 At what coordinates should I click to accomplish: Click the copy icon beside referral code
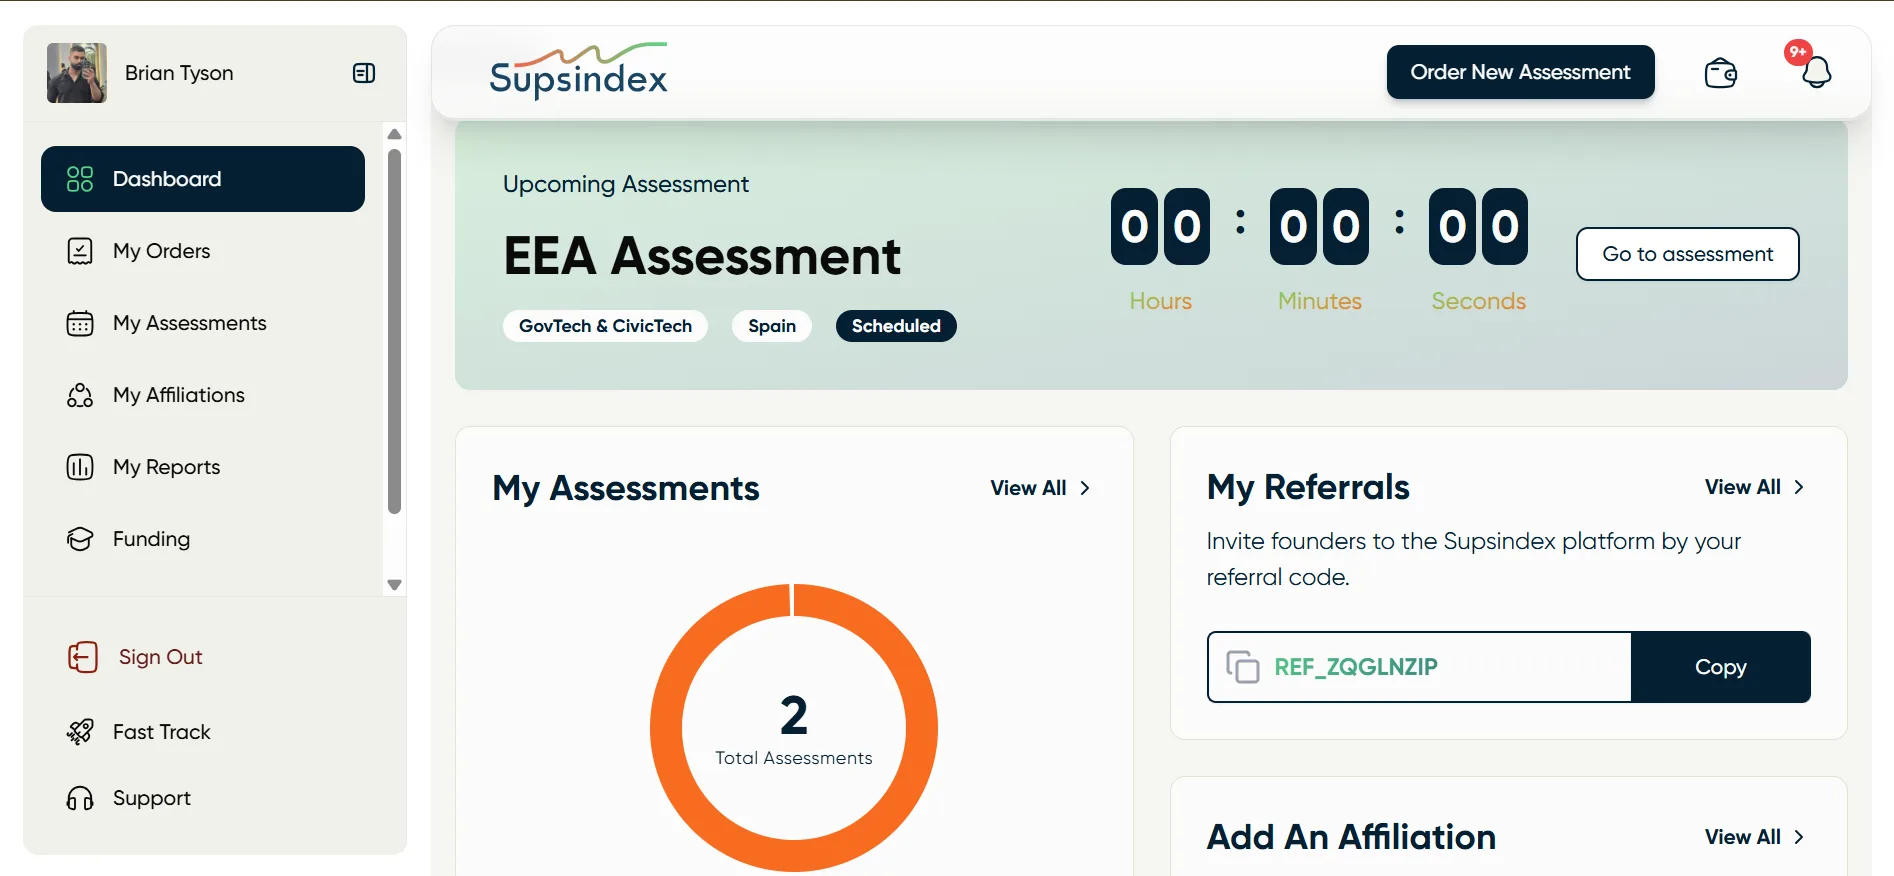pos(1242,667)
